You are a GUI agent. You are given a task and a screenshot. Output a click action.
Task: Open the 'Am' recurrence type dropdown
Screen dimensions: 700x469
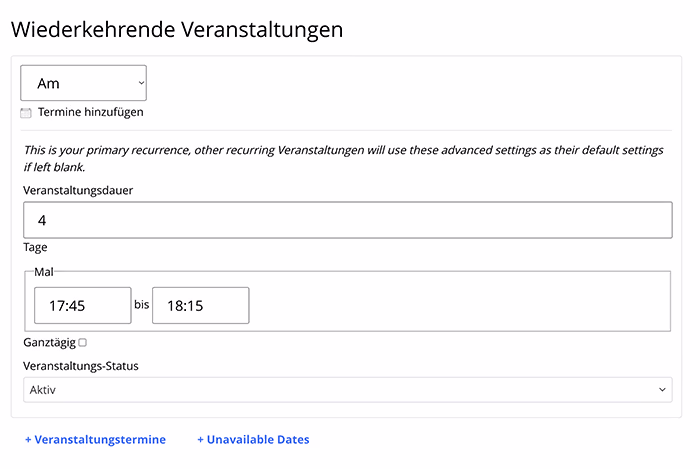click(x=83, y=83)
